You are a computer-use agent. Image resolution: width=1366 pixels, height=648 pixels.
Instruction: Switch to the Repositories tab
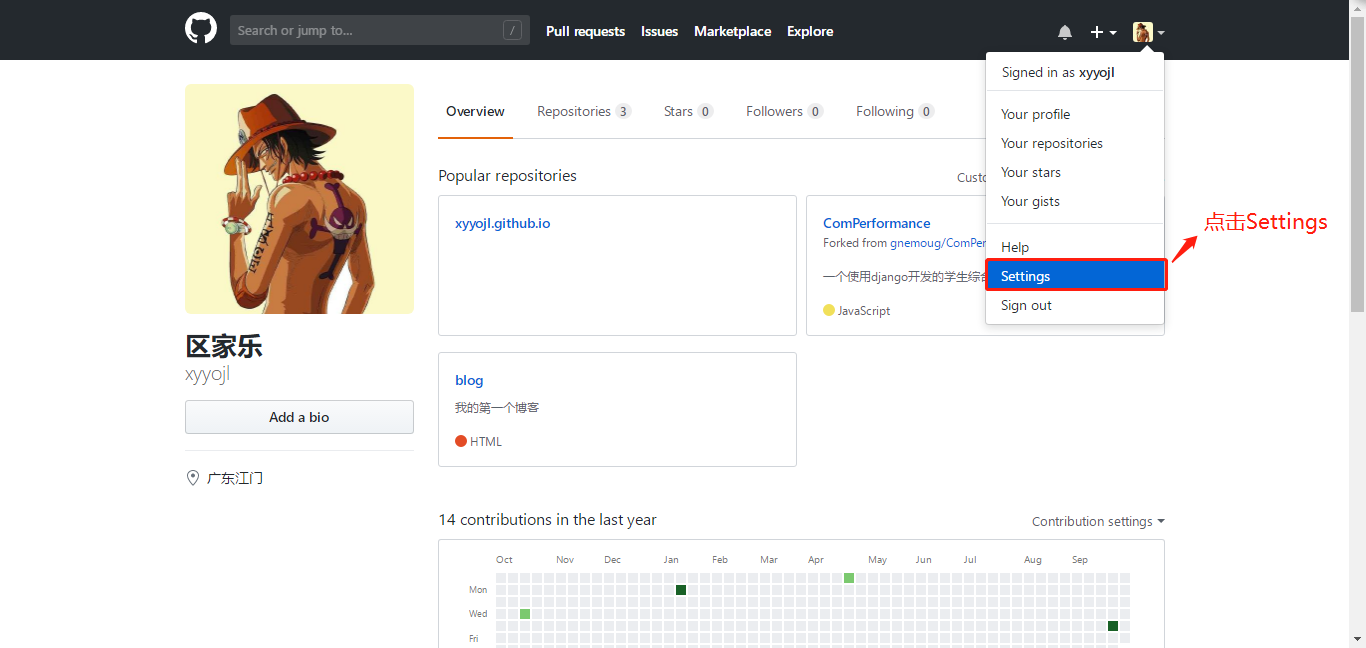(583, 111)
